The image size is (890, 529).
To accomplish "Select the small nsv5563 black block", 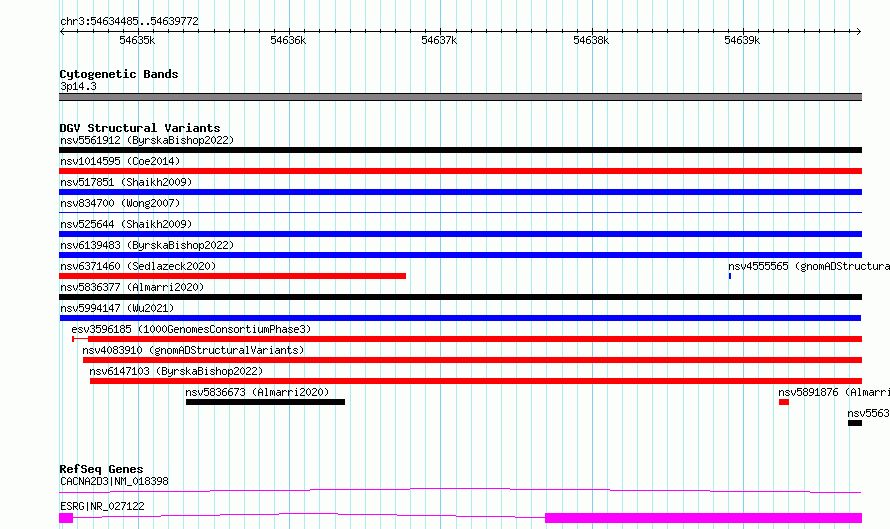I will pos(855,423).
